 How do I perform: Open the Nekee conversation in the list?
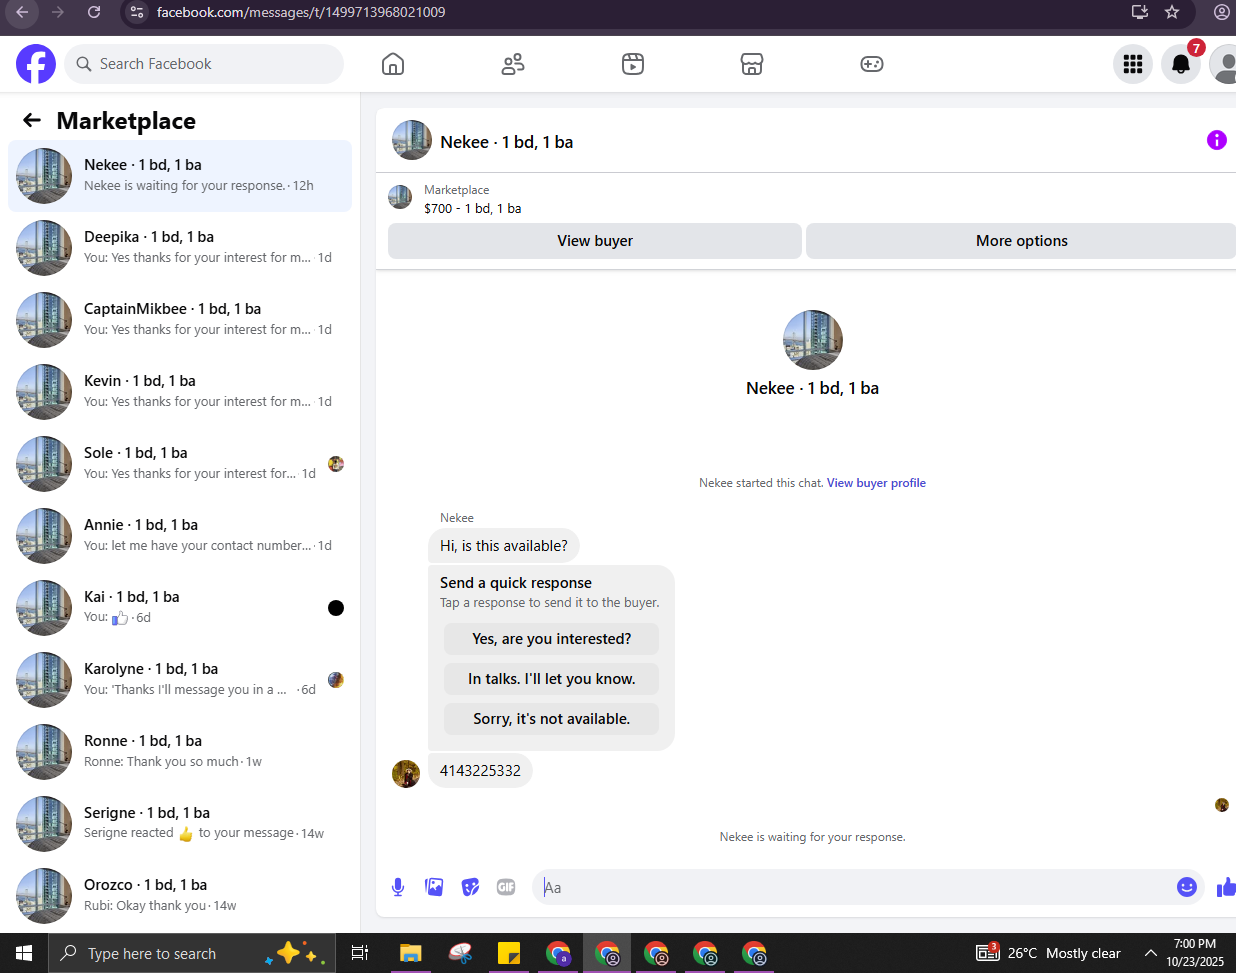(x=180, y=176)
